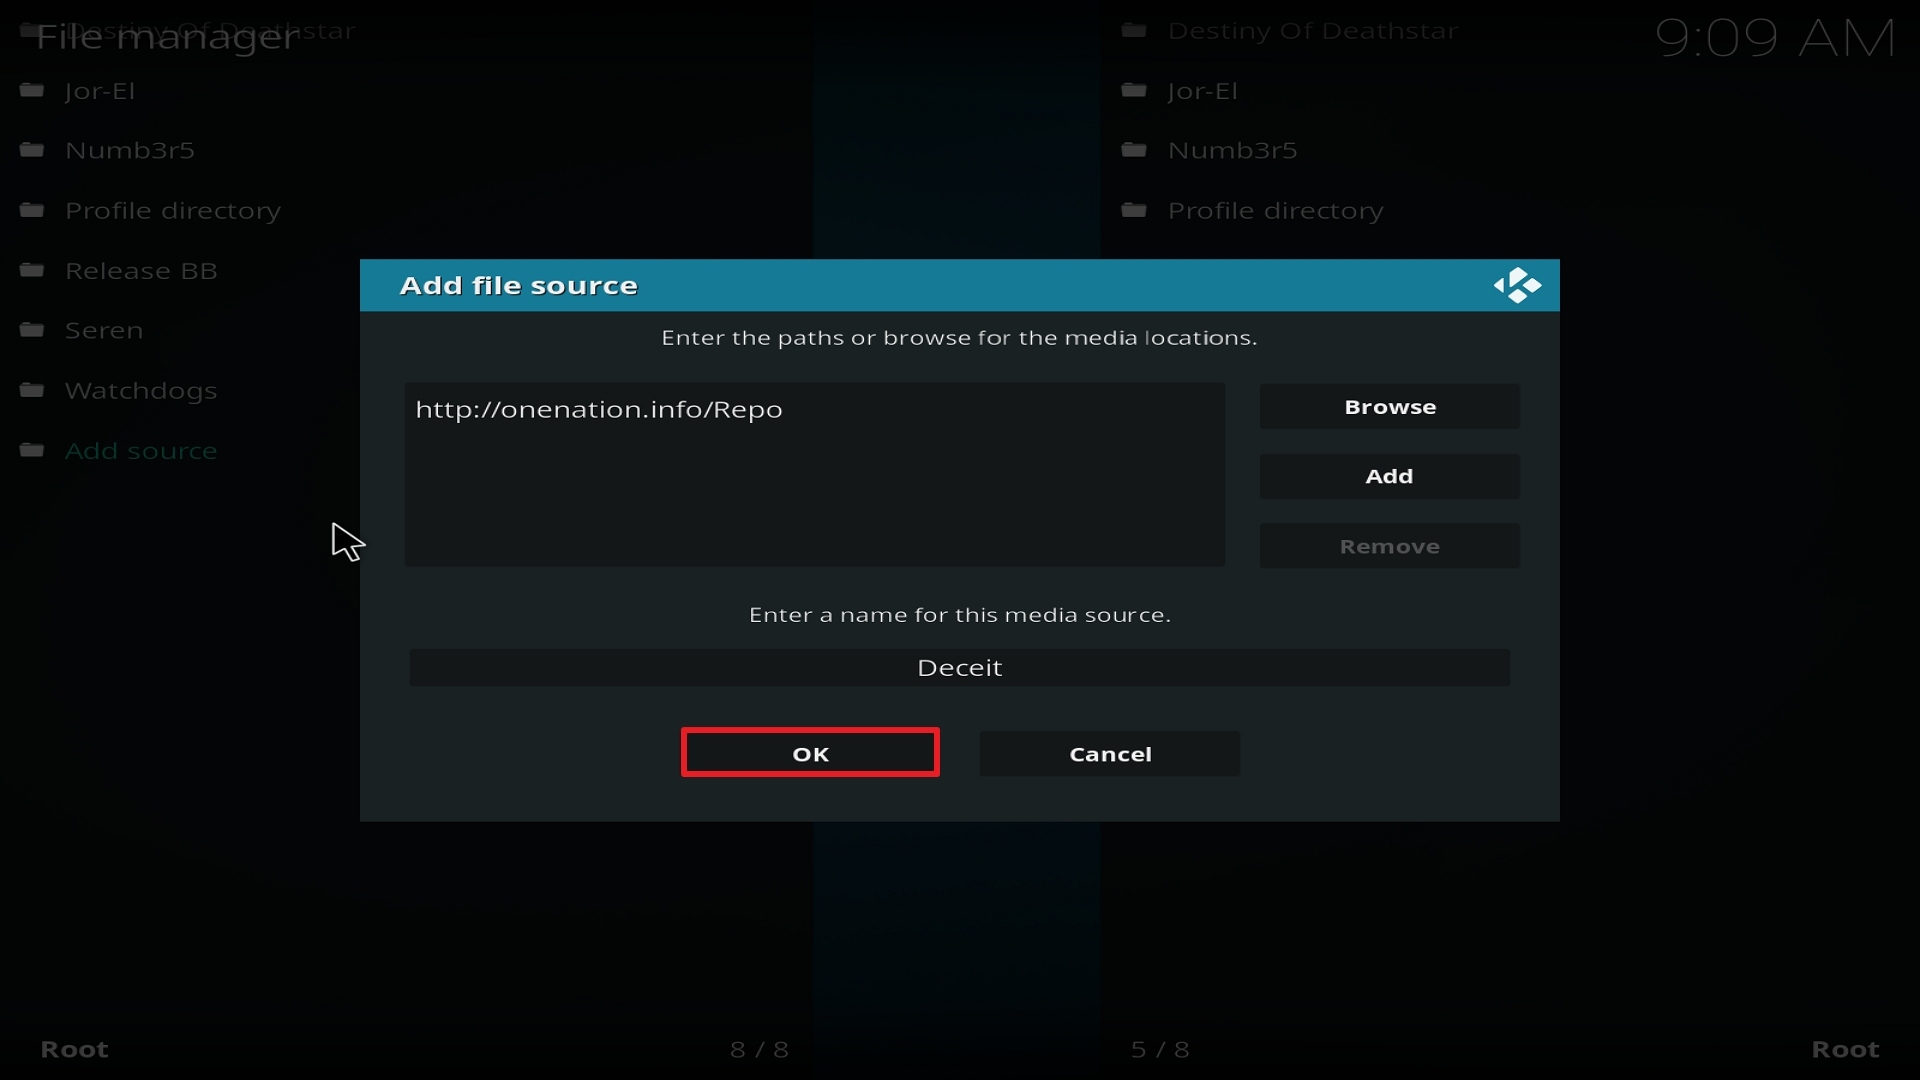Cancel the Add file source dialog
Image resolution: width=1920 pixels, height=1080 pixels.
tap(1110, 754)
